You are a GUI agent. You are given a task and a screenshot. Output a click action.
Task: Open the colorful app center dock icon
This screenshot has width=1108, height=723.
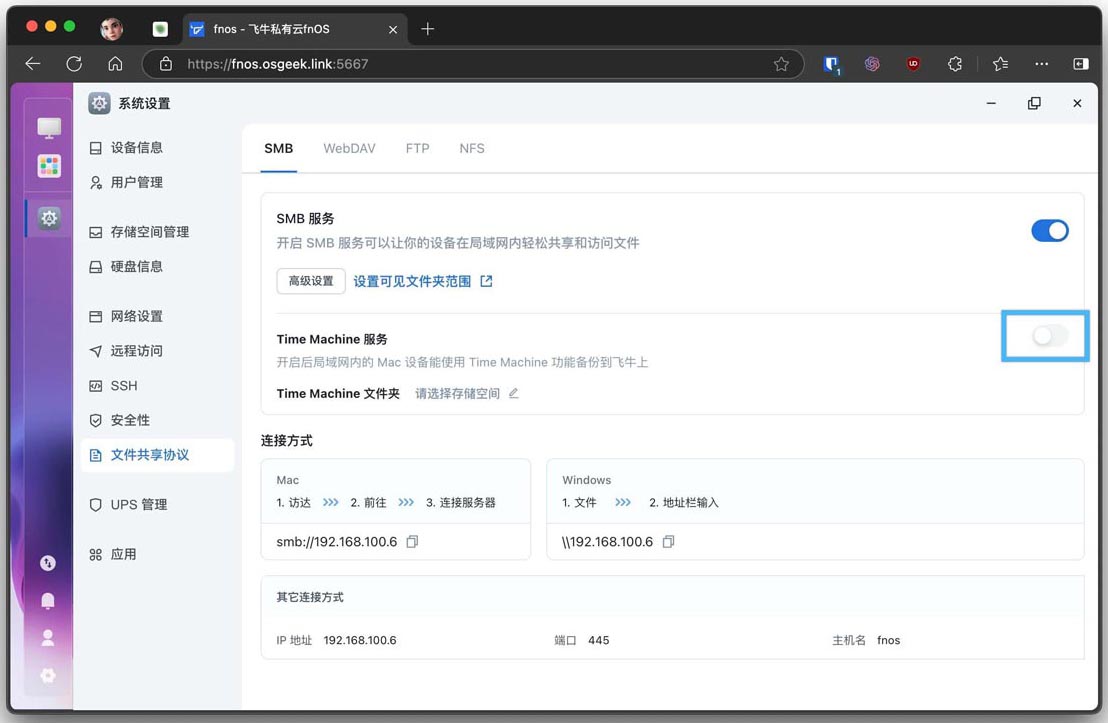[x=49, y=166]
